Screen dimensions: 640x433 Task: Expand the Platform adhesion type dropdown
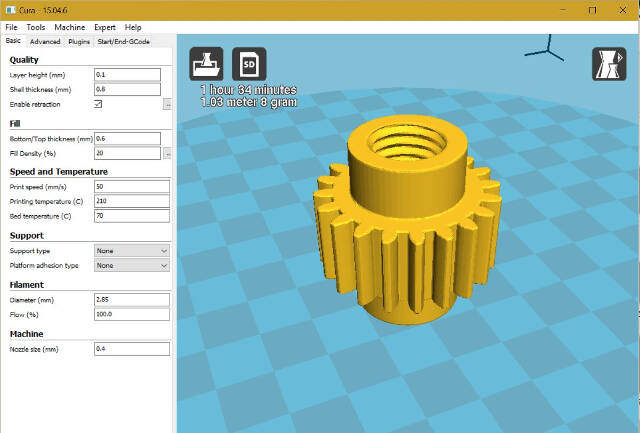[x=132, y=265]
